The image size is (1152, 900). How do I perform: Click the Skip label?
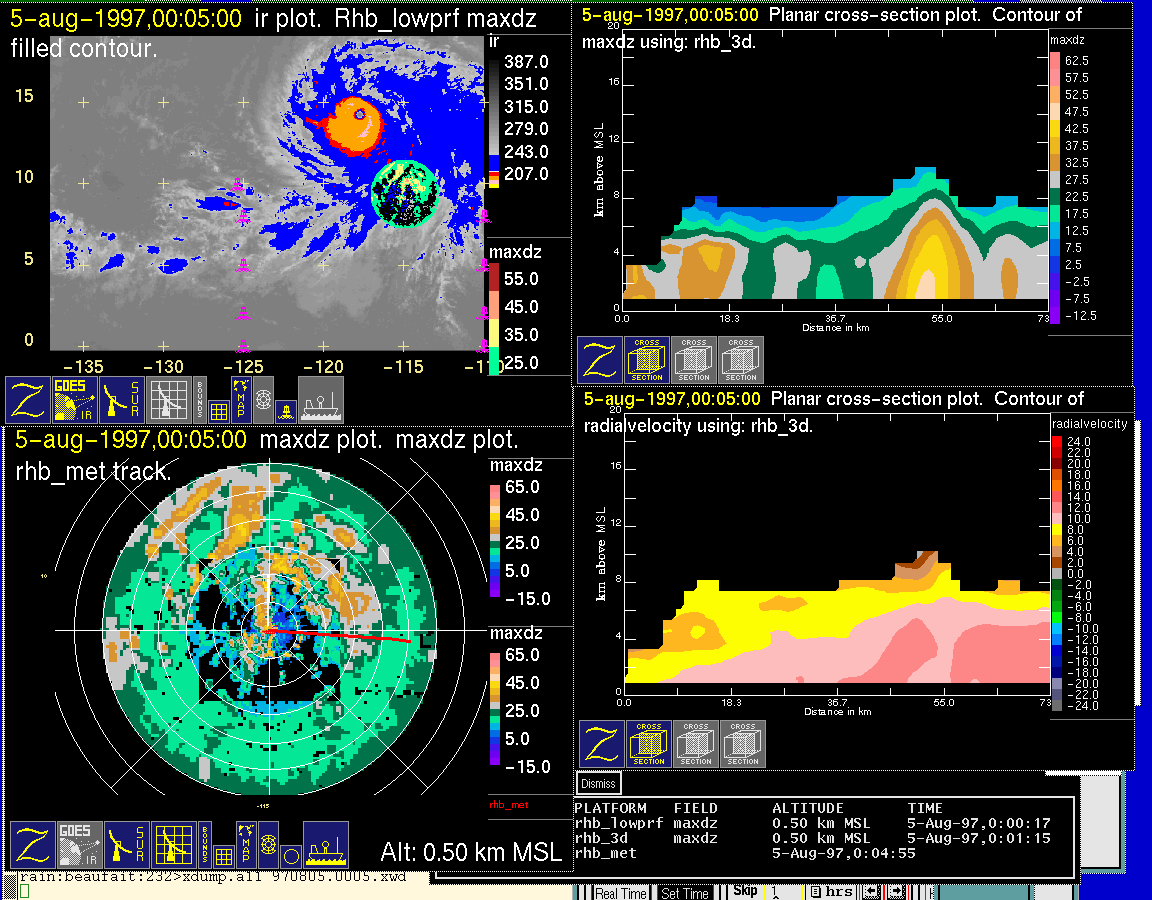[745, 891]
